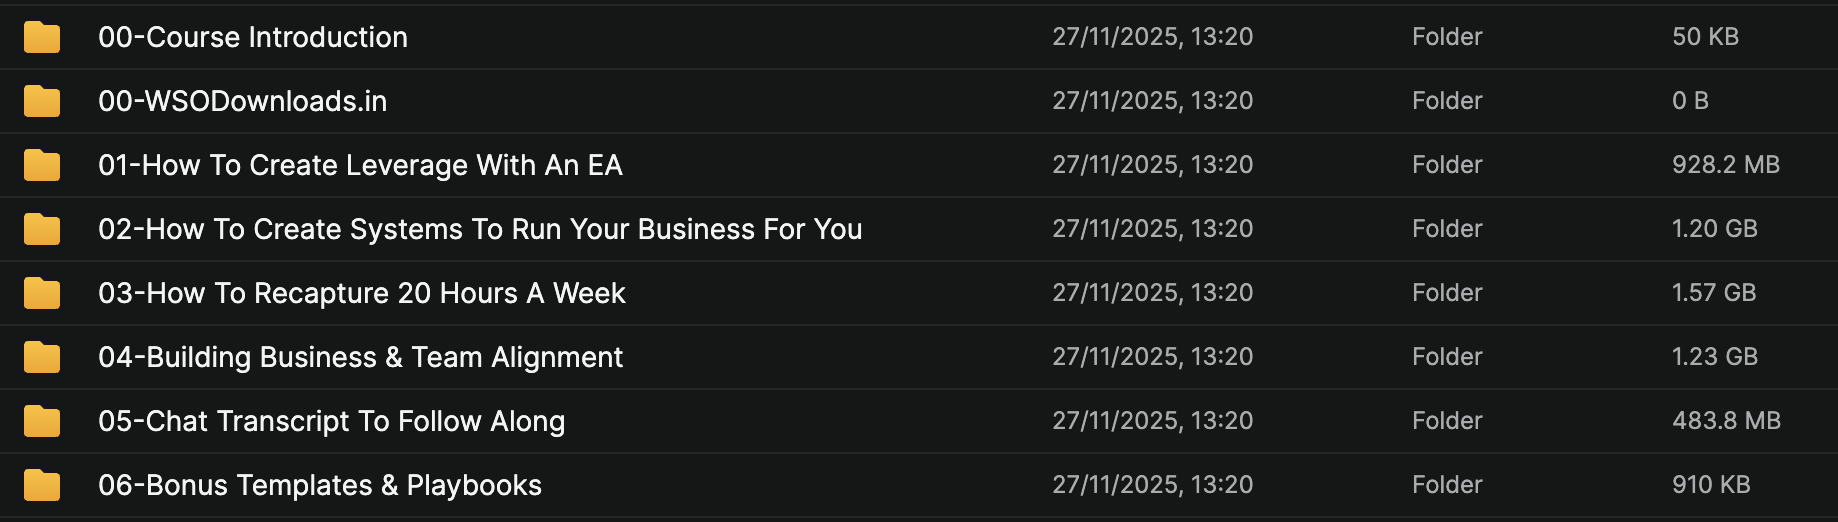Viewport: 1838px width, 522px height.
Task: Open 02-How To Create Systems To Run Your Business
Action: [x=480, y=229]
